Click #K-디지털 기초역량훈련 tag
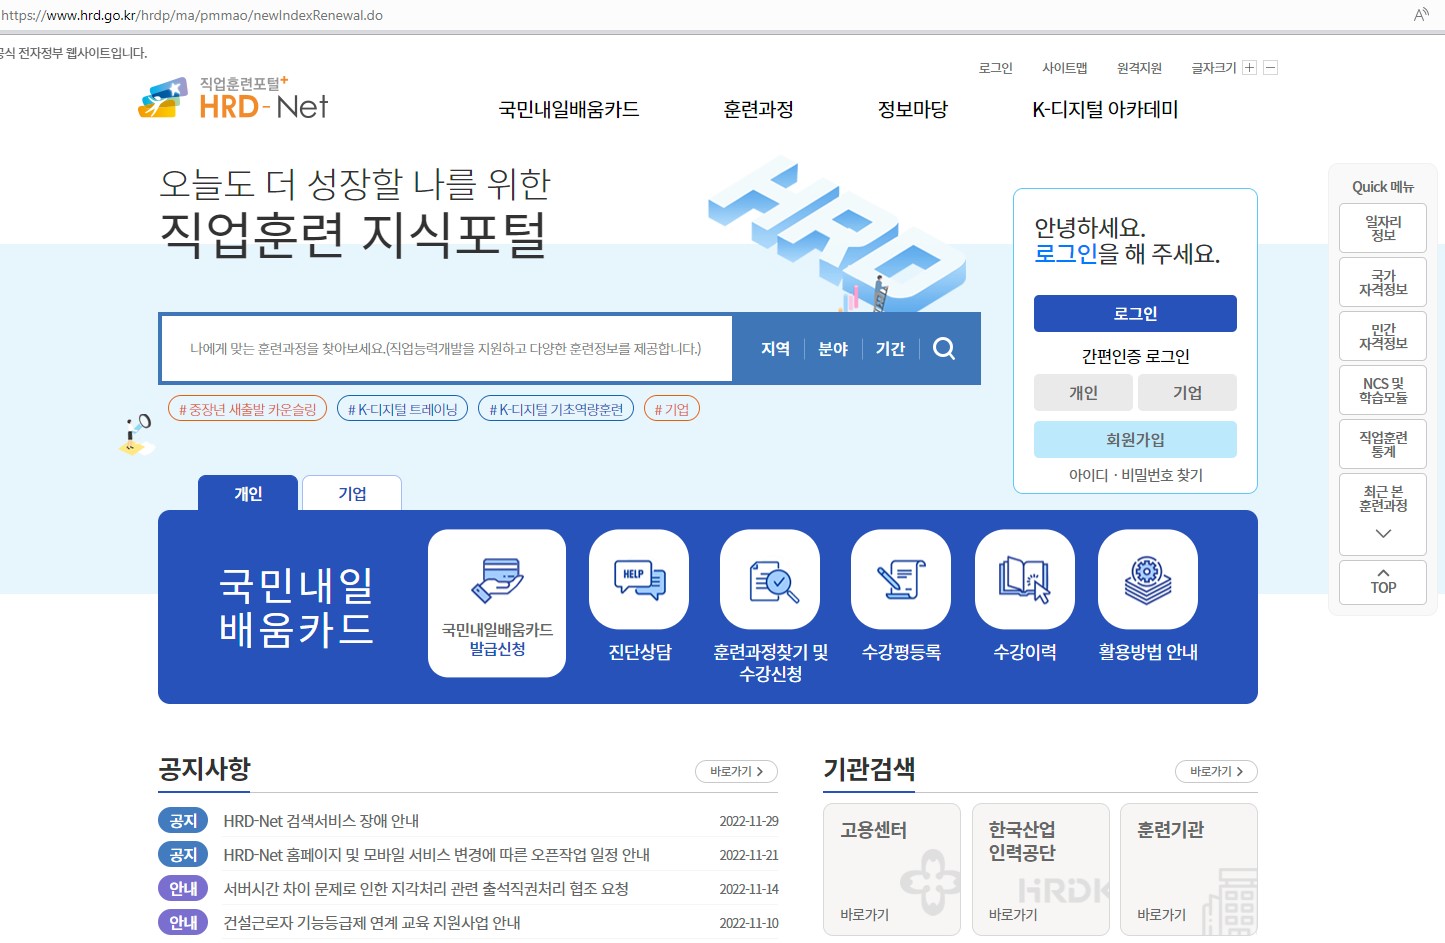This screenshot has height=943, width=1445. [x=556, y=409]
